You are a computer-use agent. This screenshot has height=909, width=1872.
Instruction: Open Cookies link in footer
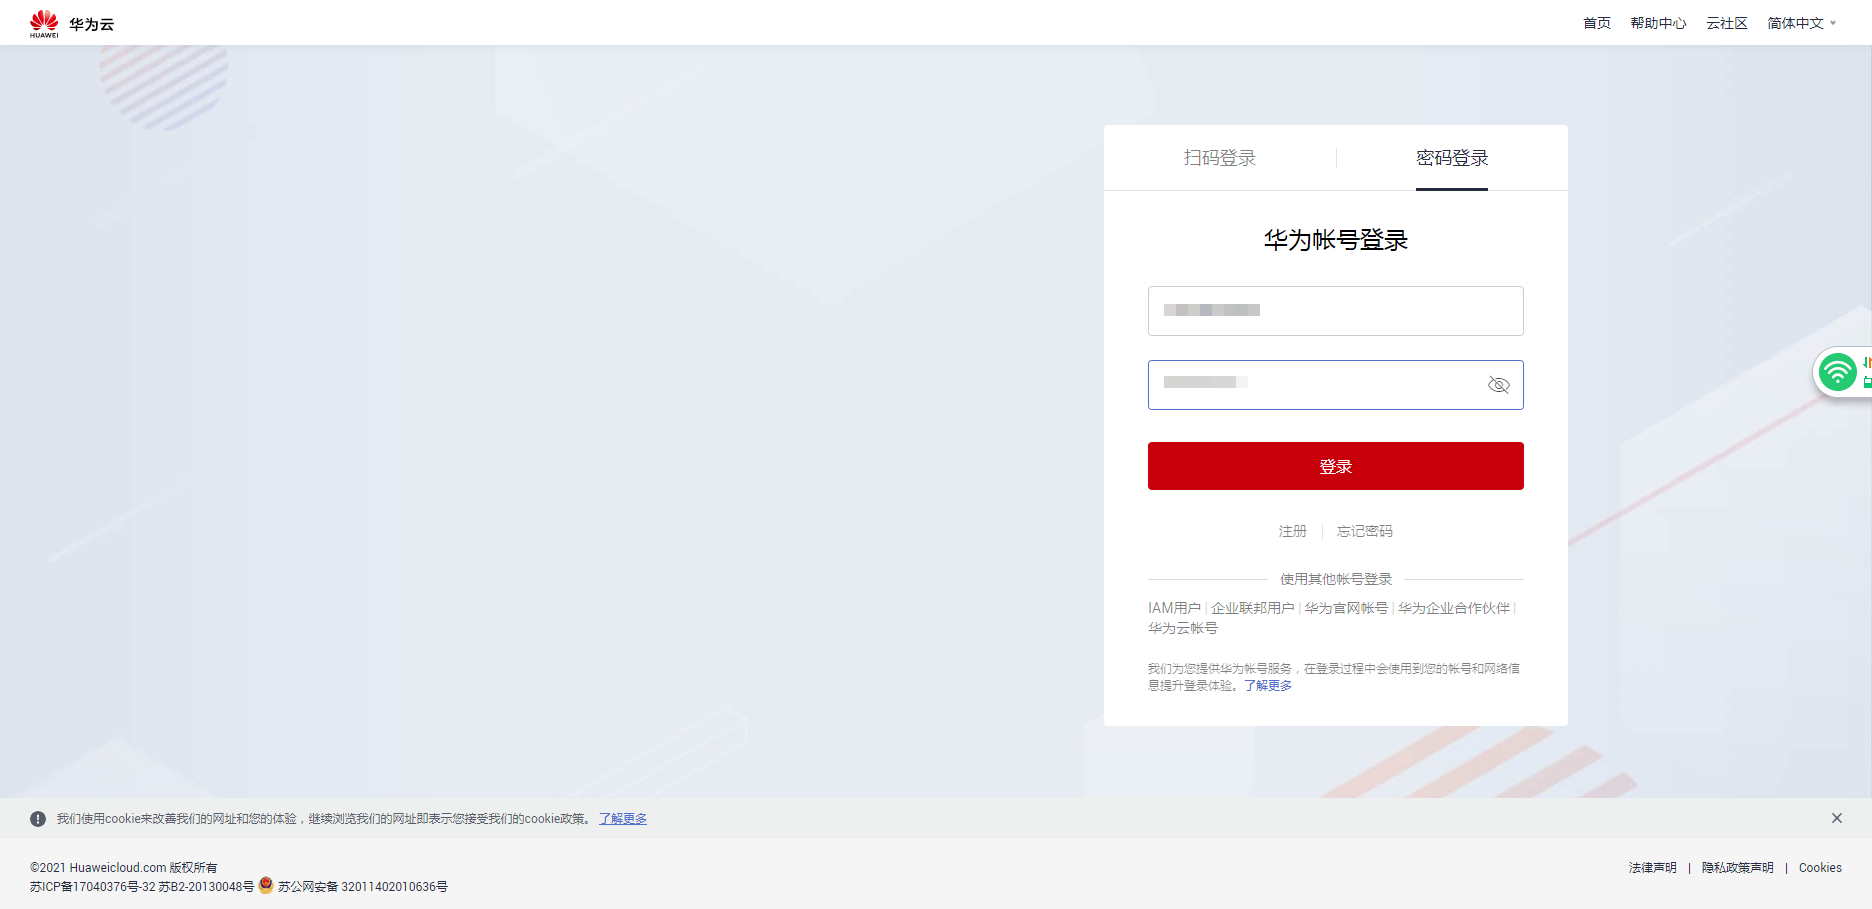[1820, 868]
